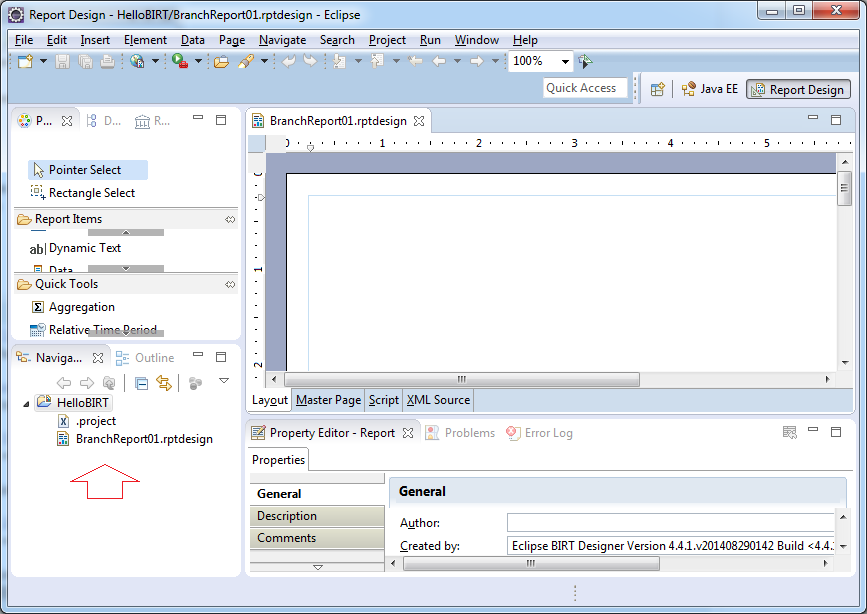Select the Comments property category
The height and width of the screenshot is (614, 867).
point(317,538)
